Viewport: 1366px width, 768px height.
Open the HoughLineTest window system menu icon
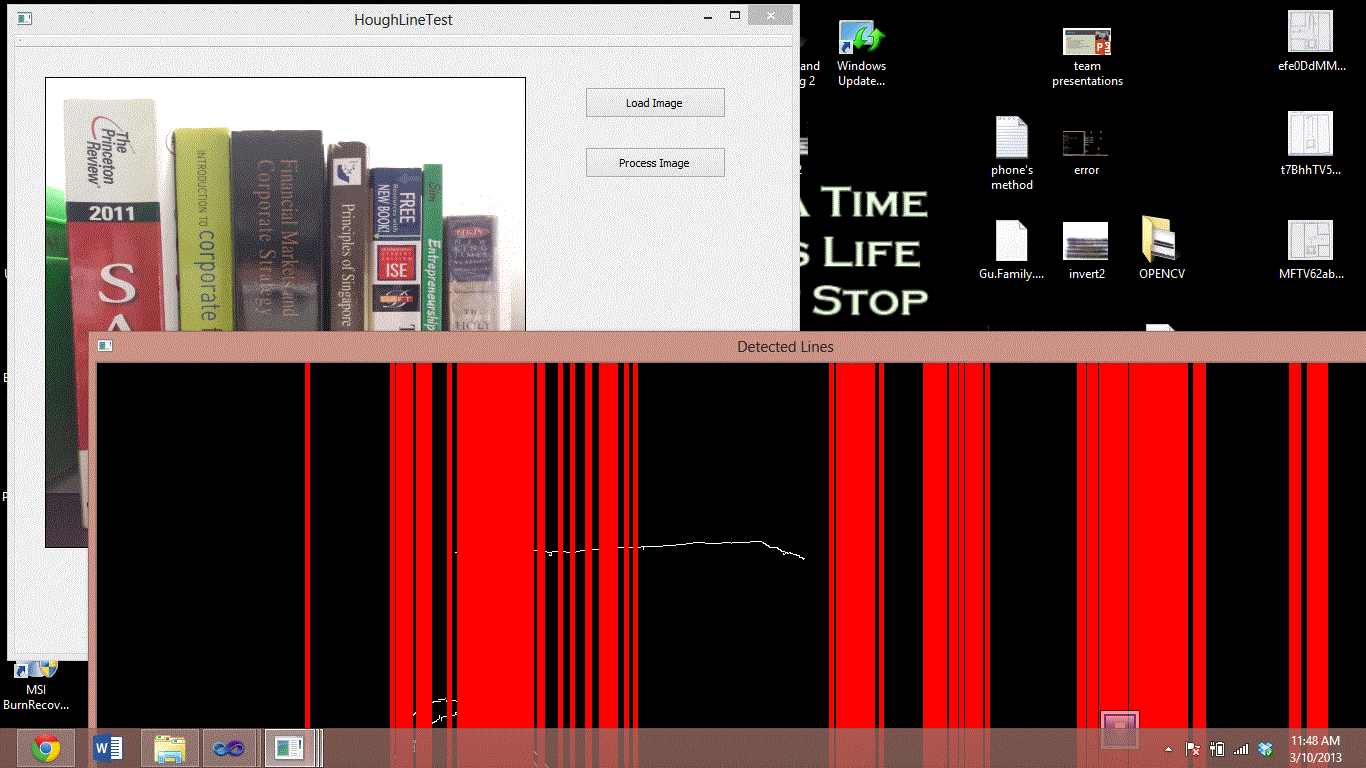coord(24,18)
